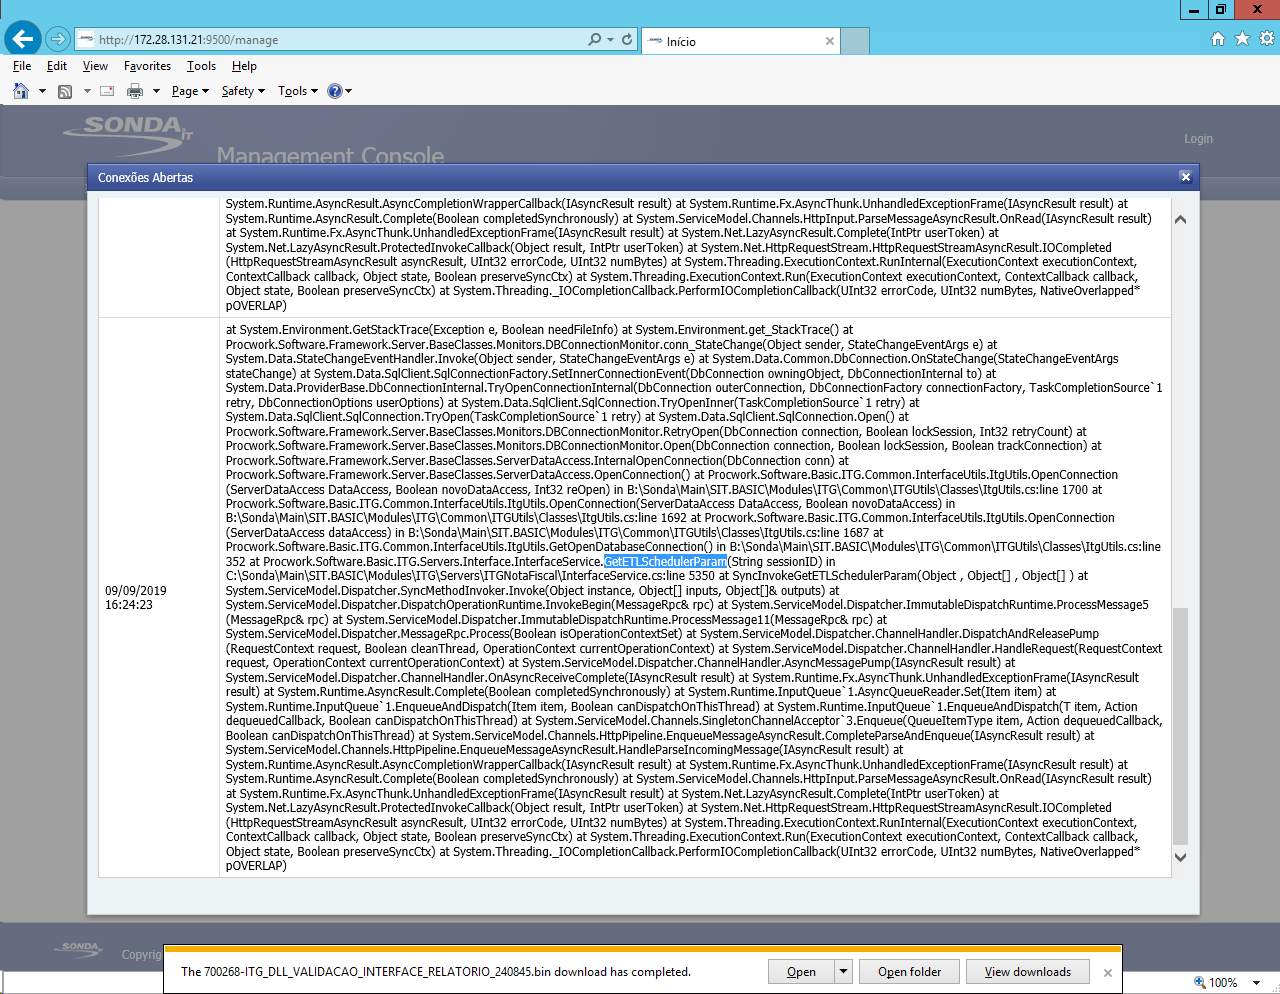
Task: Click the highlighted GetETLSchedulerParam text
Action: (x=665, y=562)
